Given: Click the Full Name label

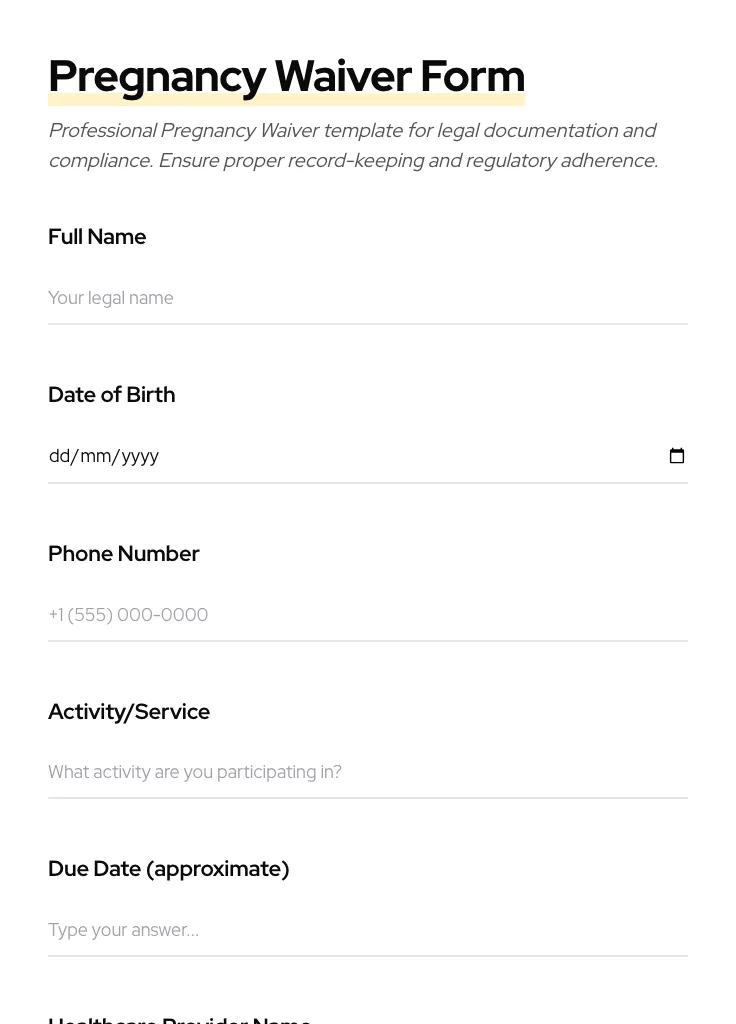Looking at the screenshot, I should tap(97, 237).
